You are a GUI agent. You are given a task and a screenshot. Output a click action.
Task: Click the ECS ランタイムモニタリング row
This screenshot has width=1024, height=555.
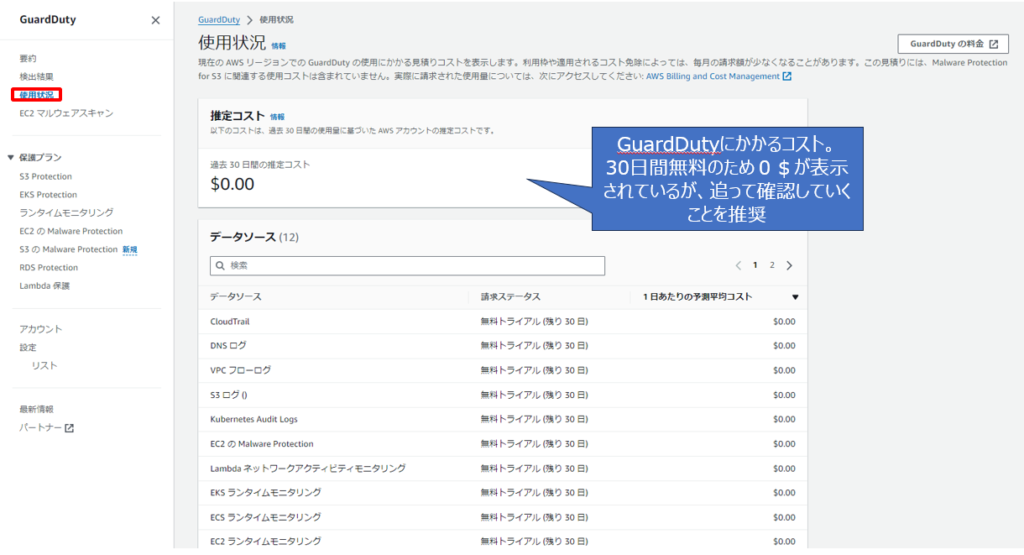point(503,517)
